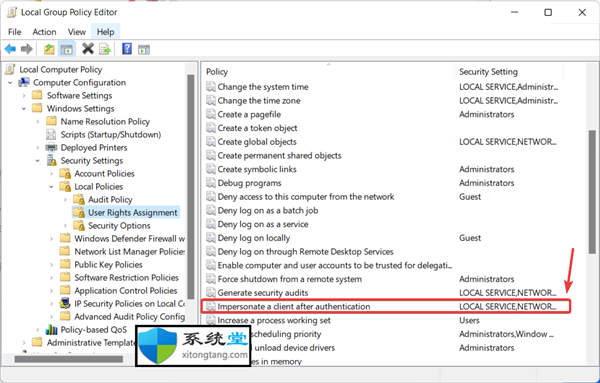Click the policy icon beside Create a pagefile

tap(211, 114)
